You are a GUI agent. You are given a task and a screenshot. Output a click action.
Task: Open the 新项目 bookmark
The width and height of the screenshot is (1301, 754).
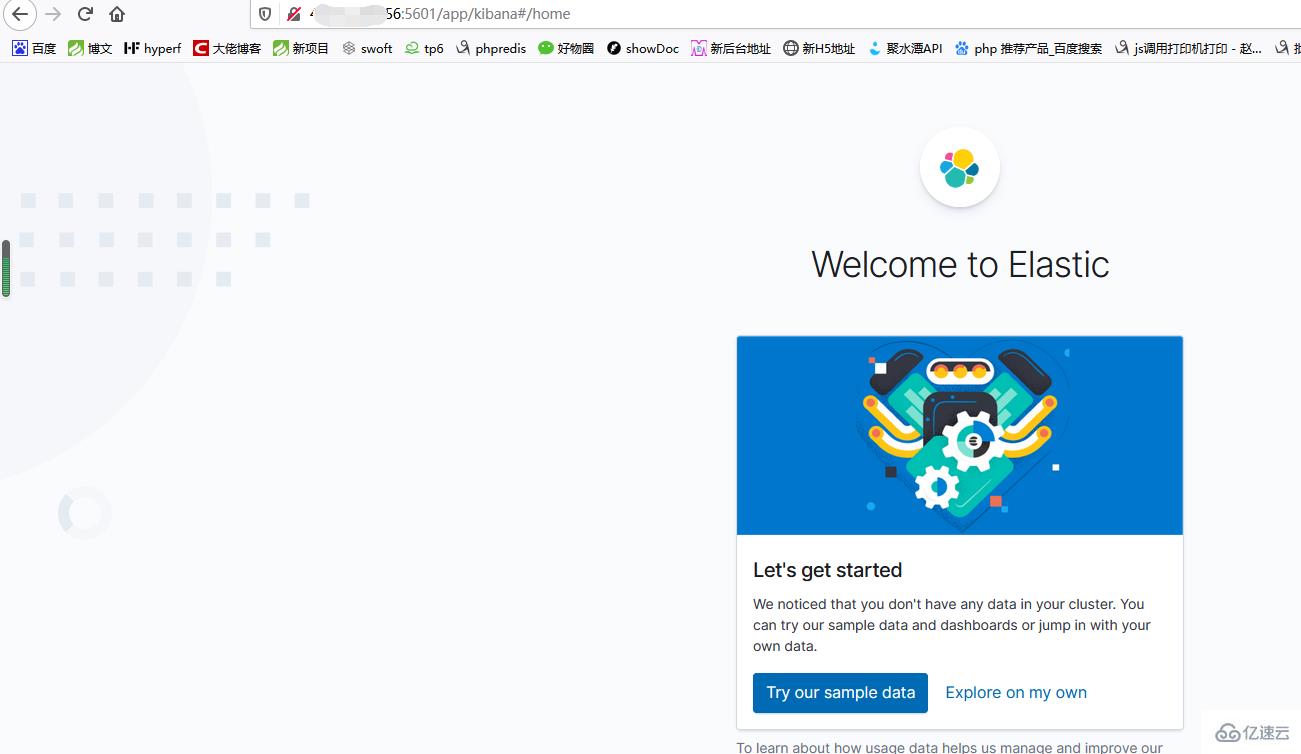click(301, 48)
